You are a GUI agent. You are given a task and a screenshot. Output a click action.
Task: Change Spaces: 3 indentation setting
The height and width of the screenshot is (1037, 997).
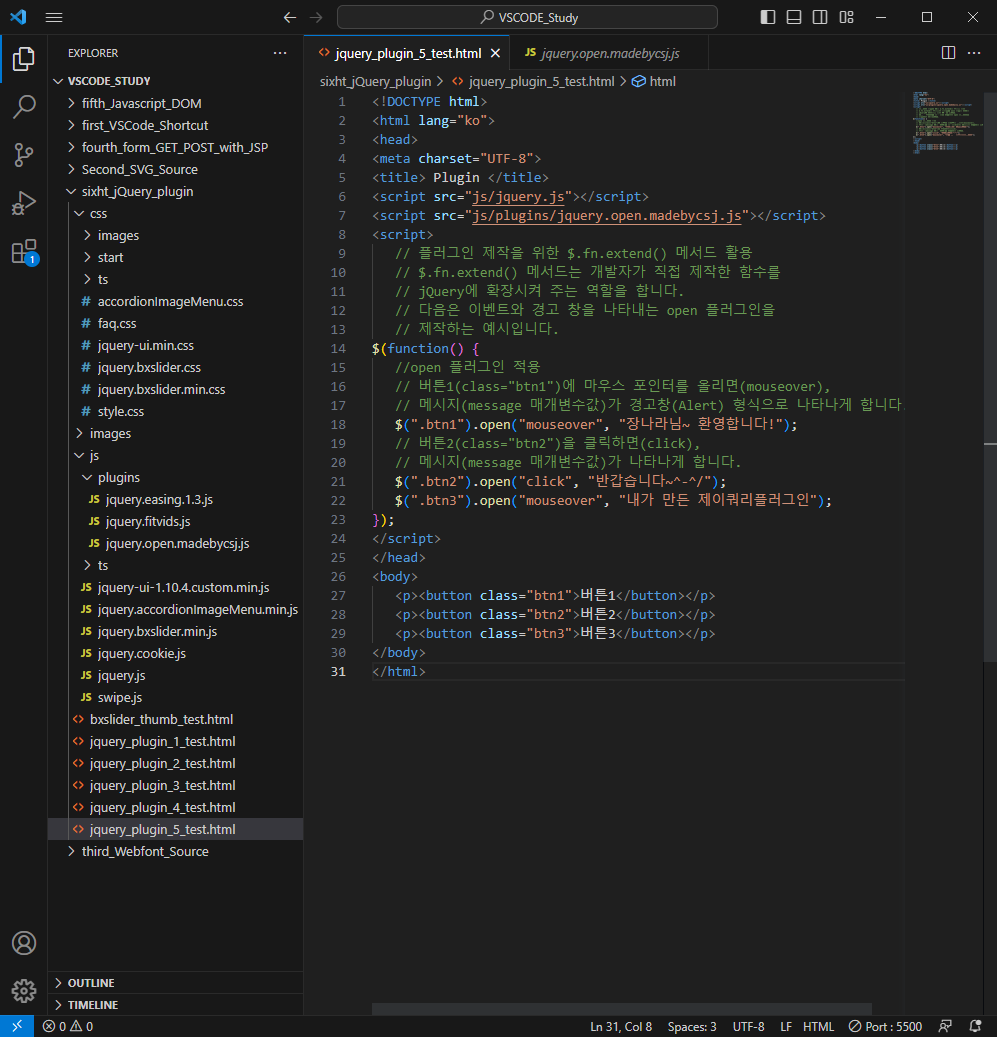point(692,1026)
